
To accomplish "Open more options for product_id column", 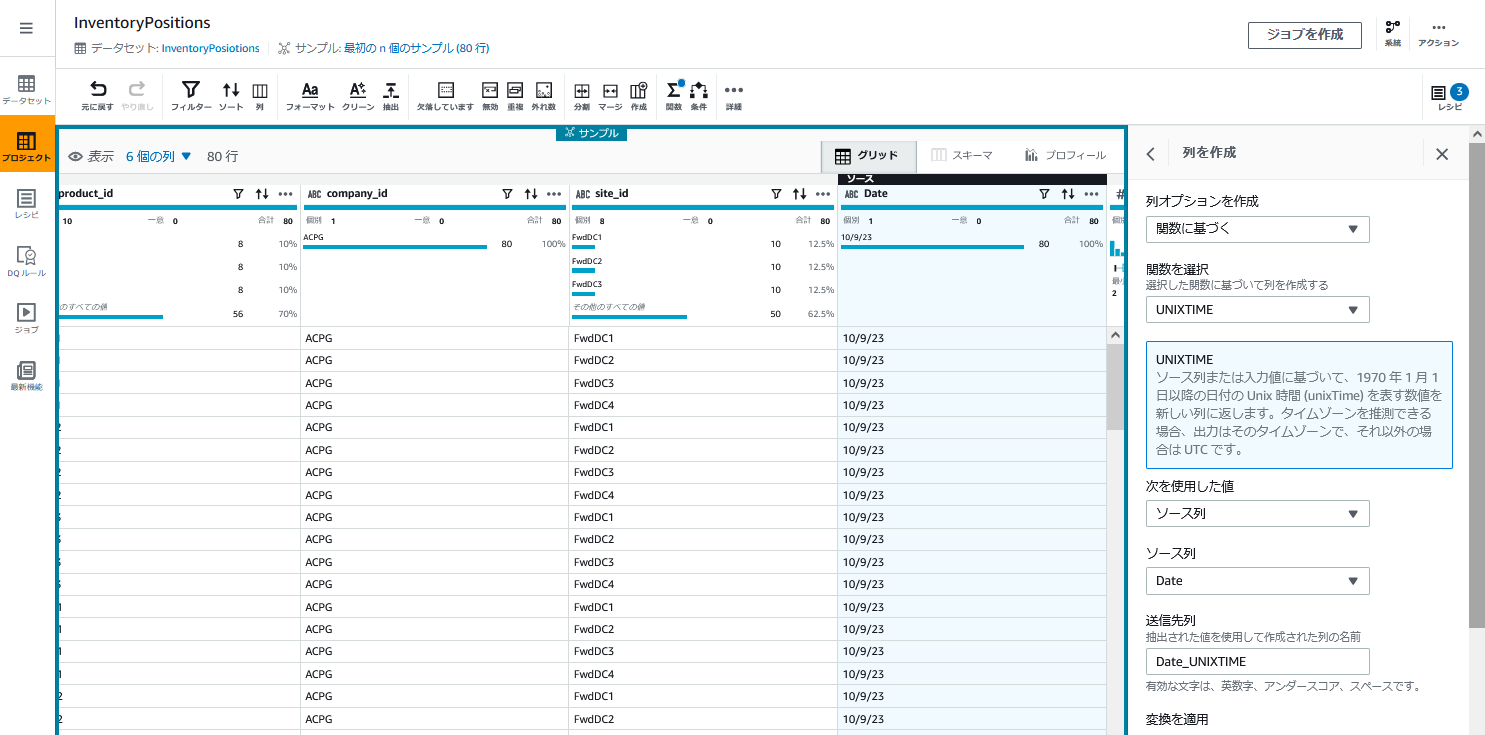I will click(286, 194).
